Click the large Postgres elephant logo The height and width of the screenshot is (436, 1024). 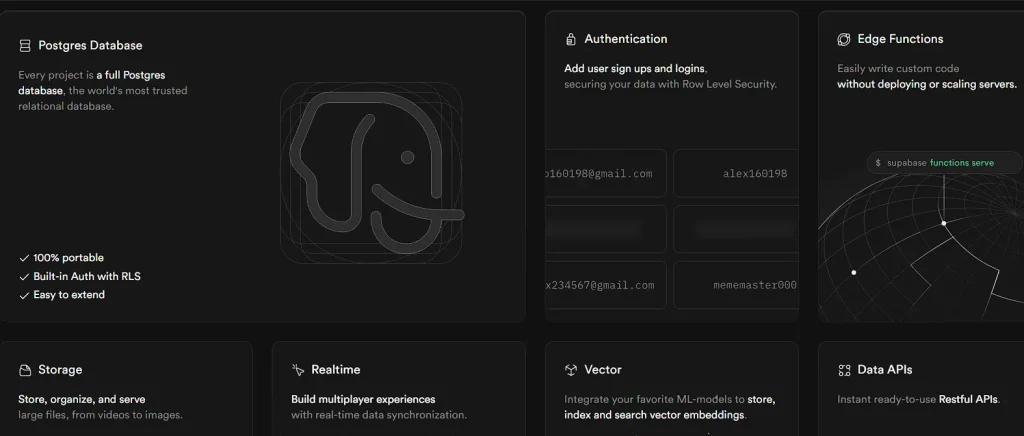[x=372, y=173]
